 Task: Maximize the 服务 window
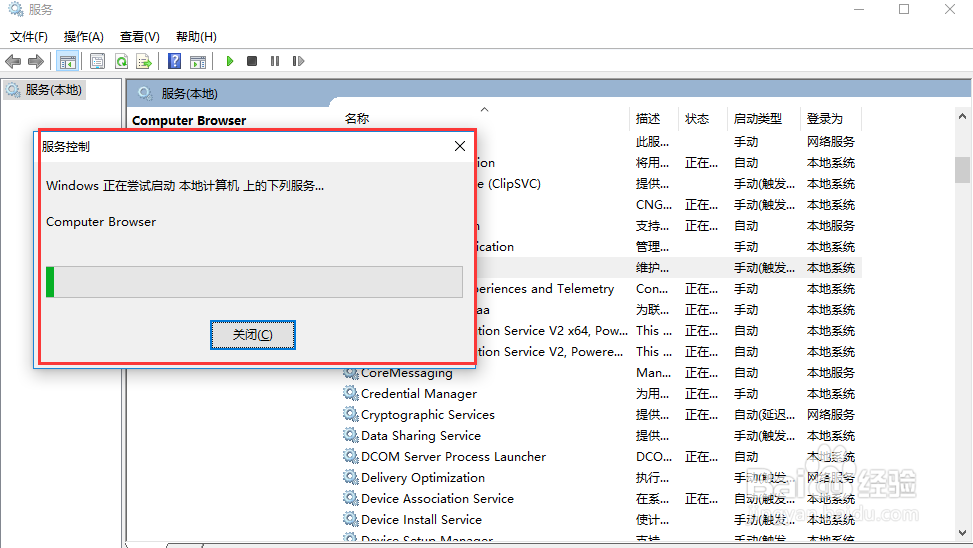click(x=904, y=9)
